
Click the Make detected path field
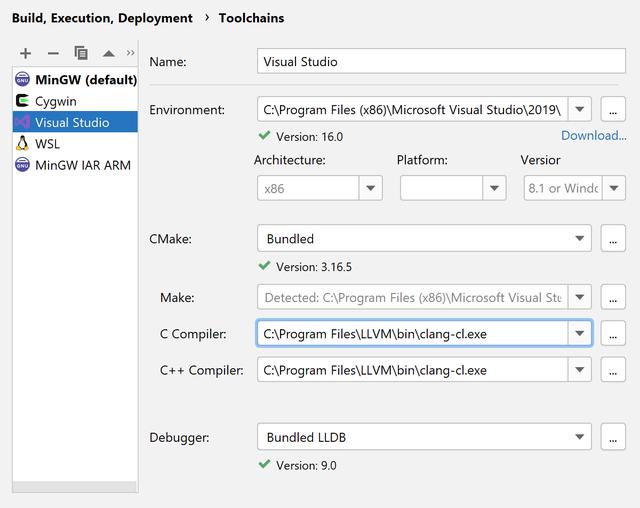[x=412, y=297]
